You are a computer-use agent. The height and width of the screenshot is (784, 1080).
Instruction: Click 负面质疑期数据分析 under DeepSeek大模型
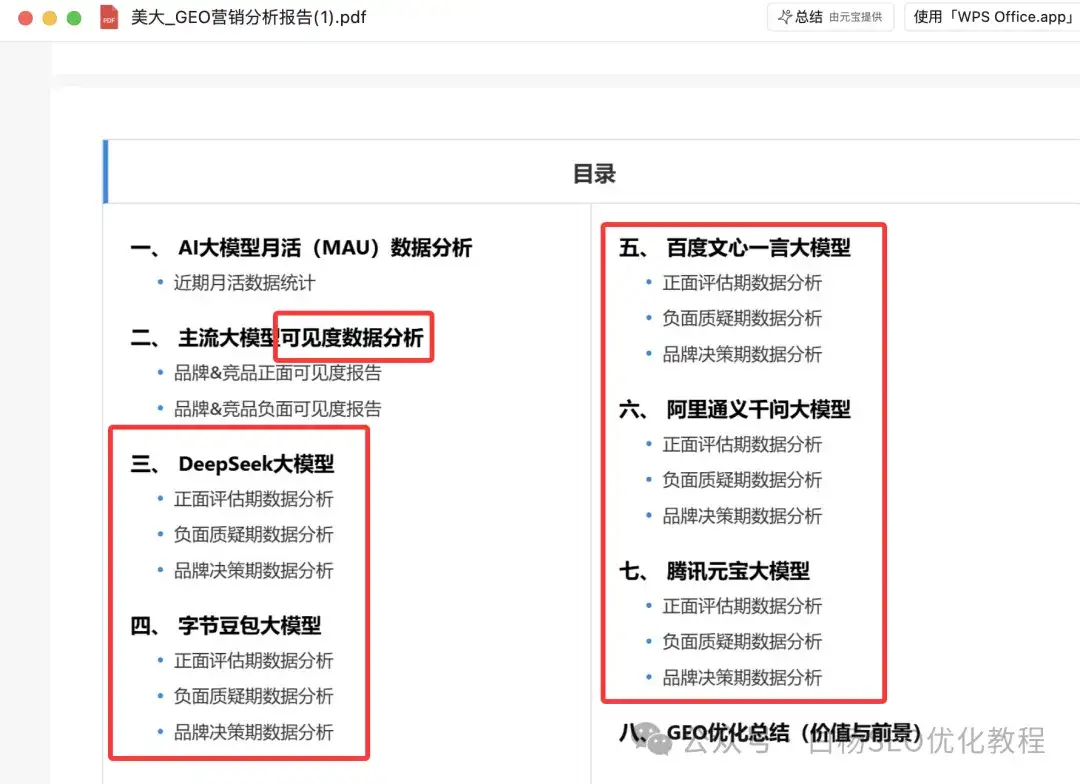(253, 535)
